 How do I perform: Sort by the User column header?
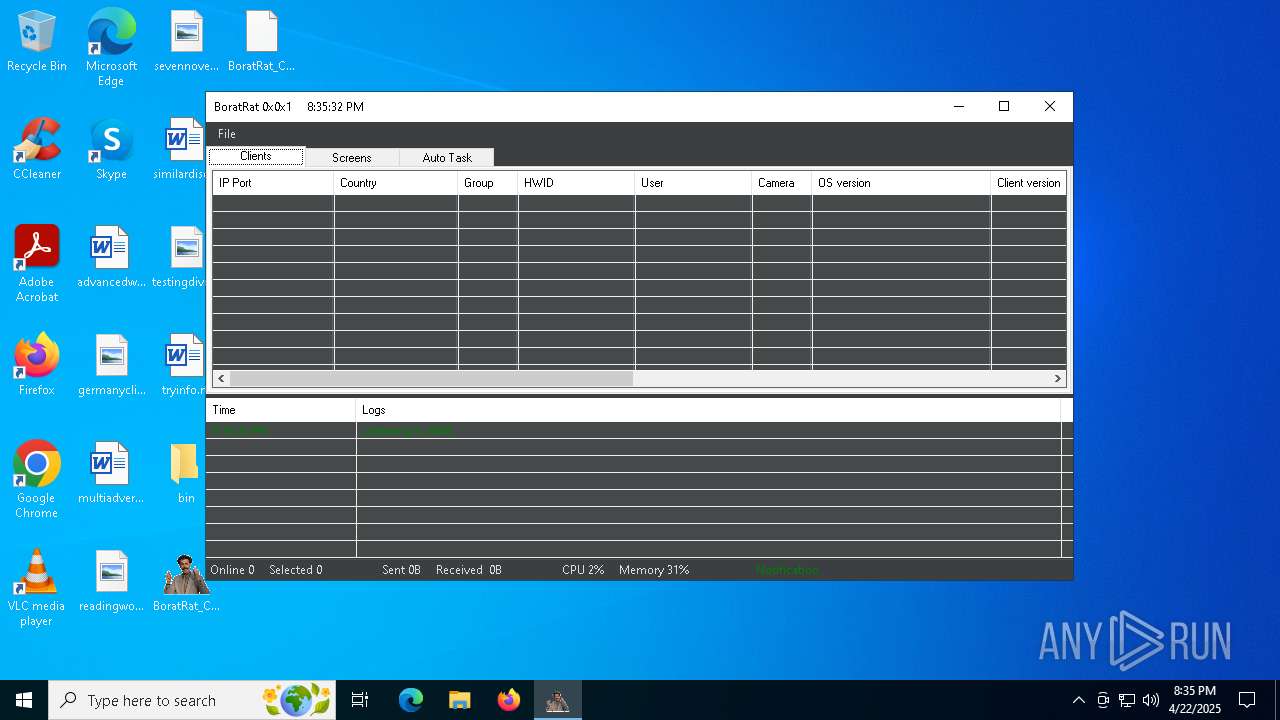coord(693,183)
